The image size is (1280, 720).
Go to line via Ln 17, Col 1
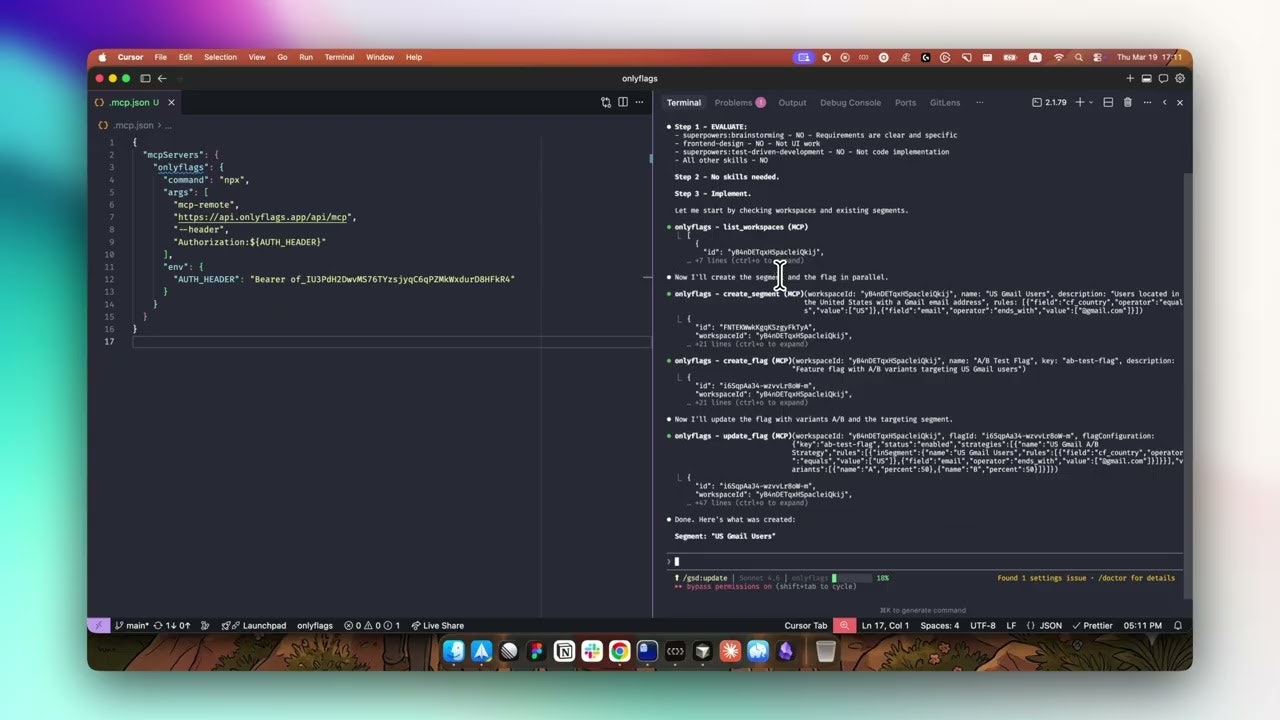click(886, 625)
